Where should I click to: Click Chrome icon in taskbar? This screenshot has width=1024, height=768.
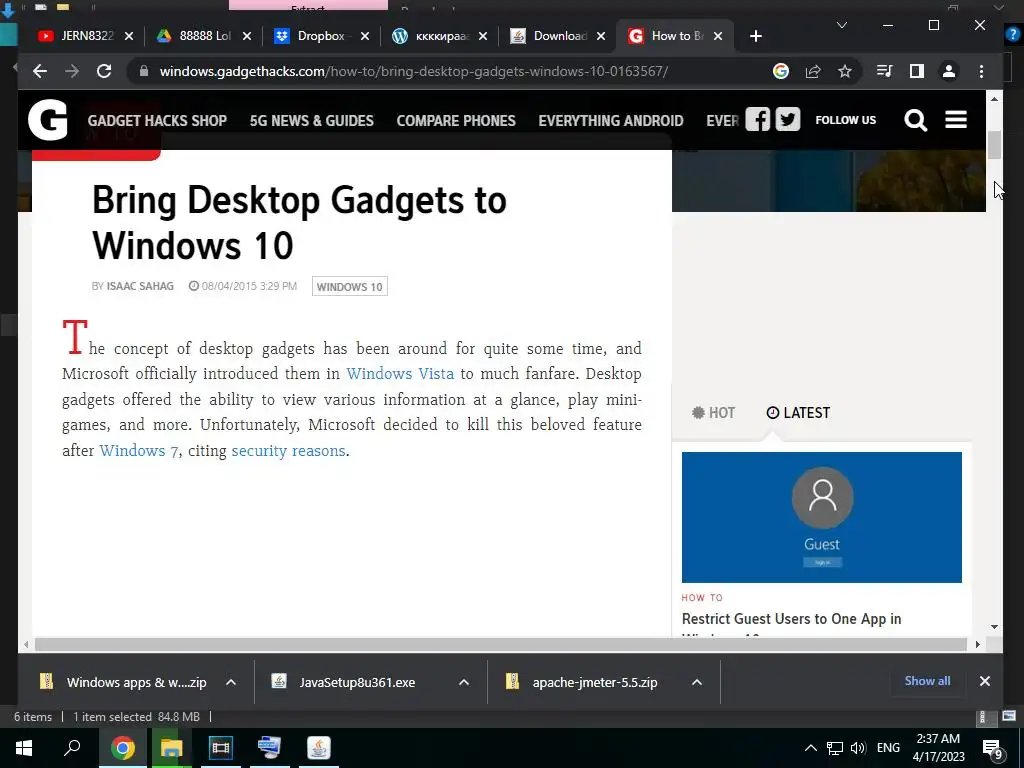pos(122,748)
